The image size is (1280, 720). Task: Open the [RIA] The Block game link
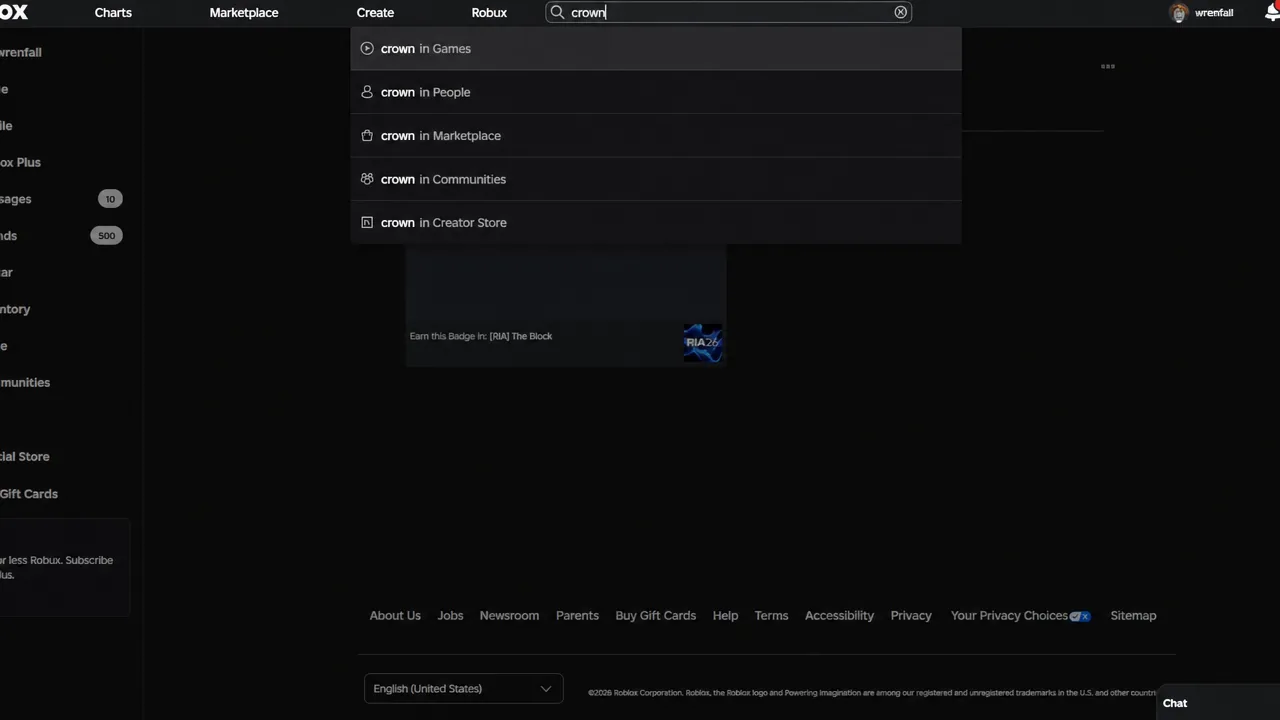[520, 336]
